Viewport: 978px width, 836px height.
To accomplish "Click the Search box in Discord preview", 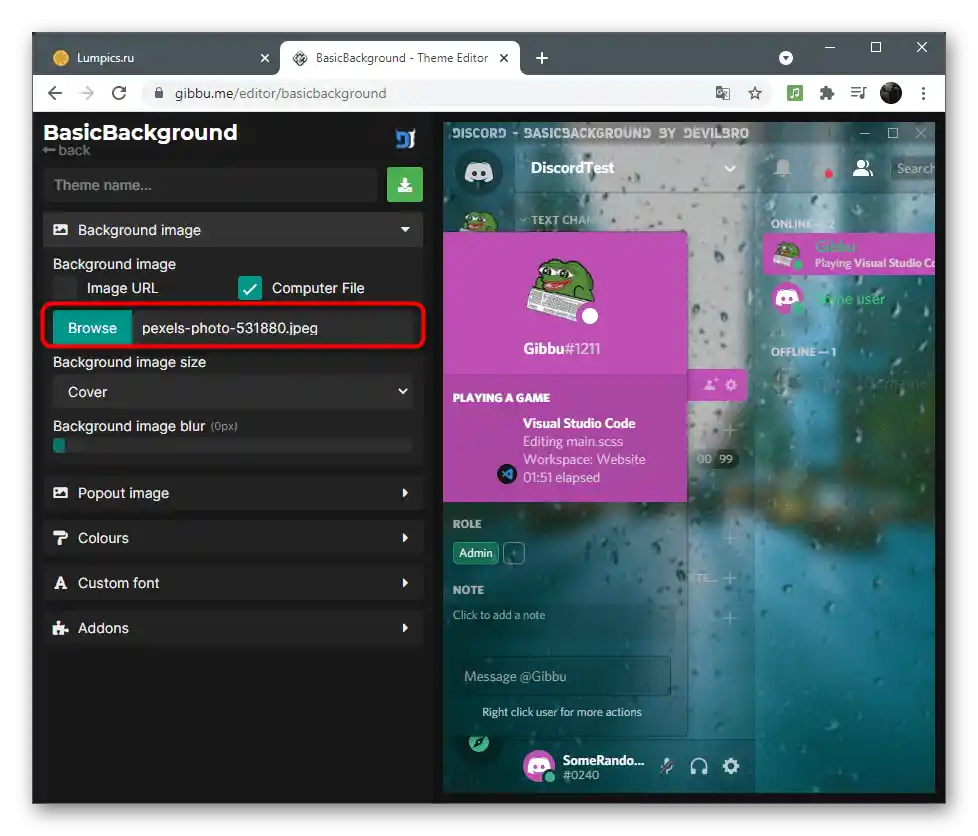I will pyautogui.click(x=914, y=168).
